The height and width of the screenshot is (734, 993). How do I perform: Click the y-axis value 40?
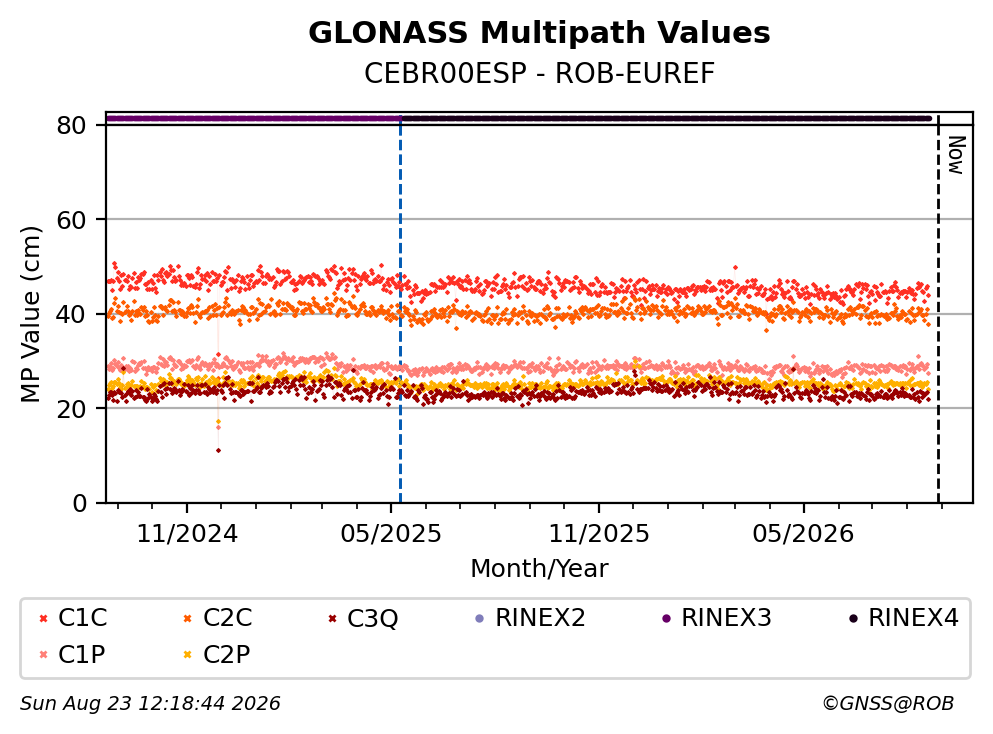click(x=72, y=314)
